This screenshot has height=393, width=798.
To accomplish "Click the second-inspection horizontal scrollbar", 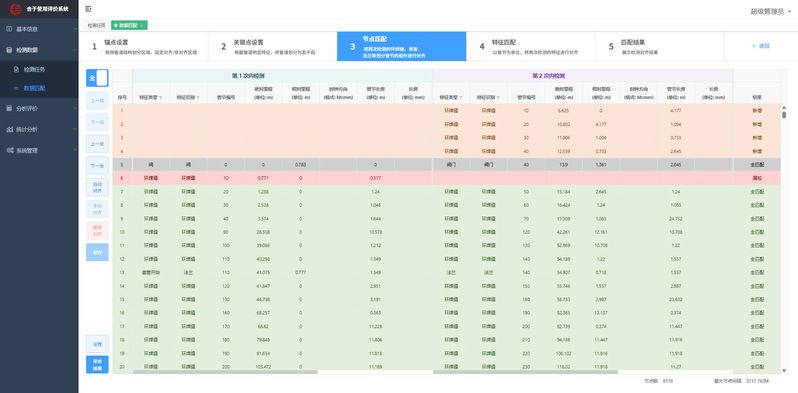I will click(525, 372).
